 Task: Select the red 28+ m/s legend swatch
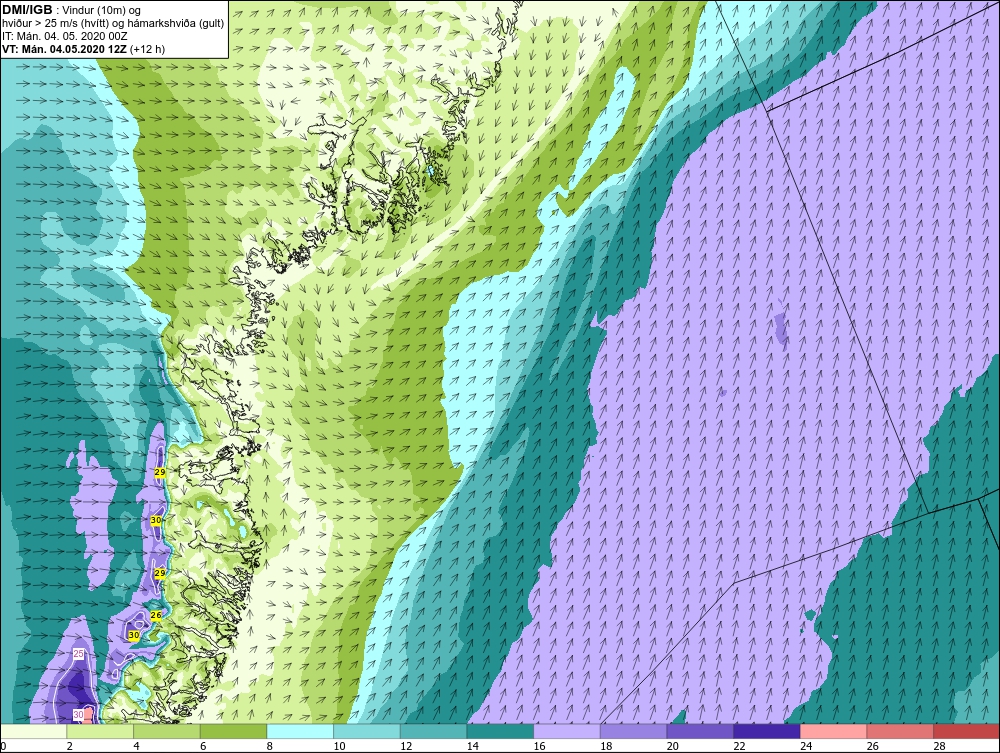click(966, 731)
